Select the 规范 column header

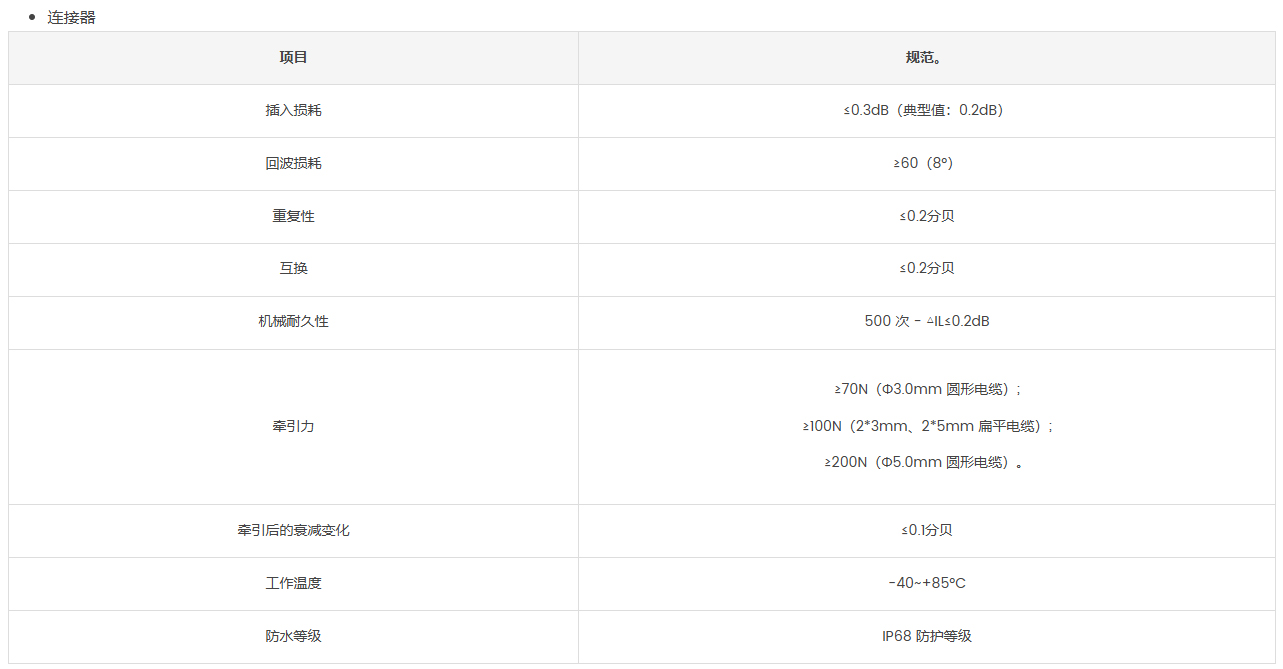pos(926,58)
